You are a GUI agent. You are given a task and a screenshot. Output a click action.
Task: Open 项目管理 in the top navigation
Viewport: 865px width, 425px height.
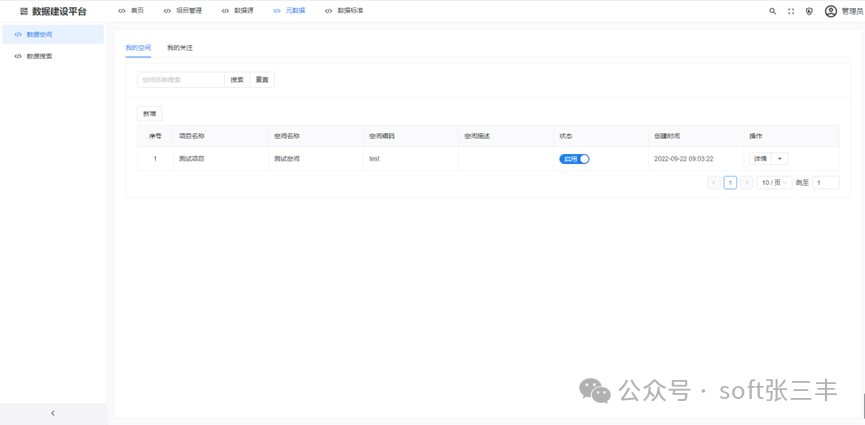tap(183, 11)
